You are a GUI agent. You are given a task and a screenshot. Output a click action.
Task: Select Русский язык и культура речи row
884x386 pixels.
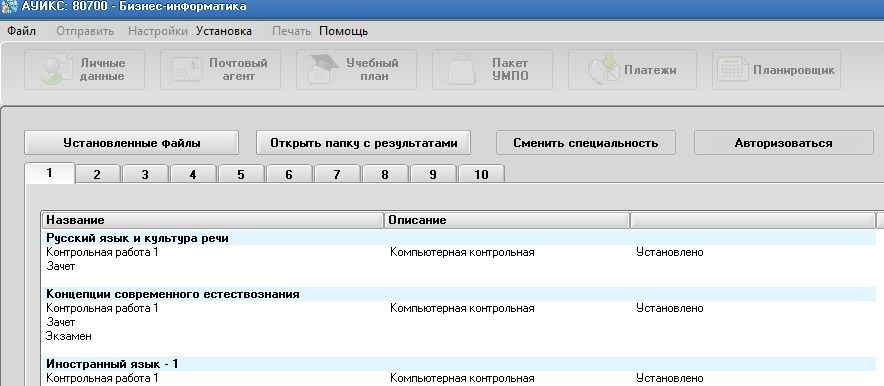click(x=459, y=238)
